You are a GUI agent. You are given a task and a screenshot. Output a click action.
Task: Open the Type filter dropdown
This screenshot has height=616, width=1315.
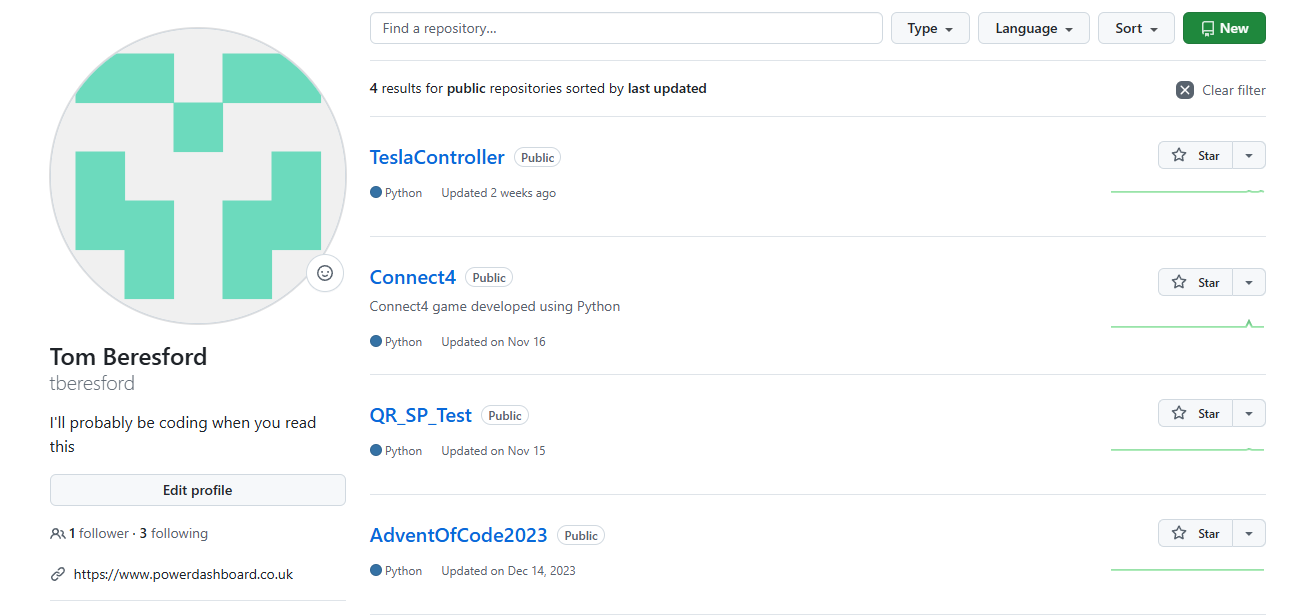tap(930, 29)
